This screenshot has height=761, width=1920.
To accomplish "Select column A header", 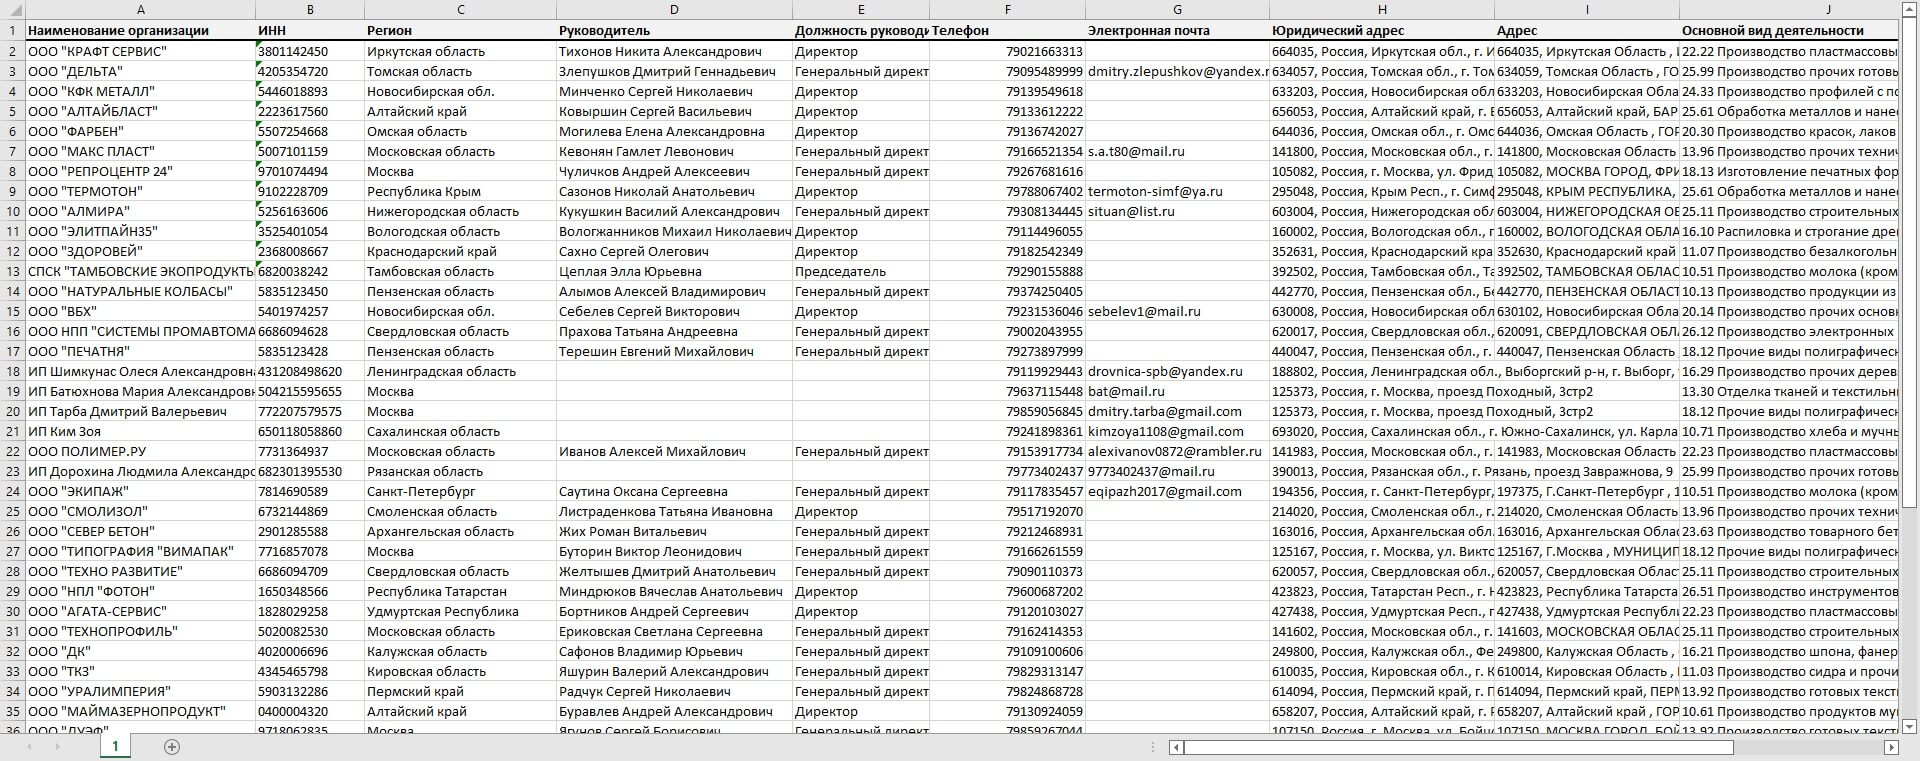I will tap(140, 9).
